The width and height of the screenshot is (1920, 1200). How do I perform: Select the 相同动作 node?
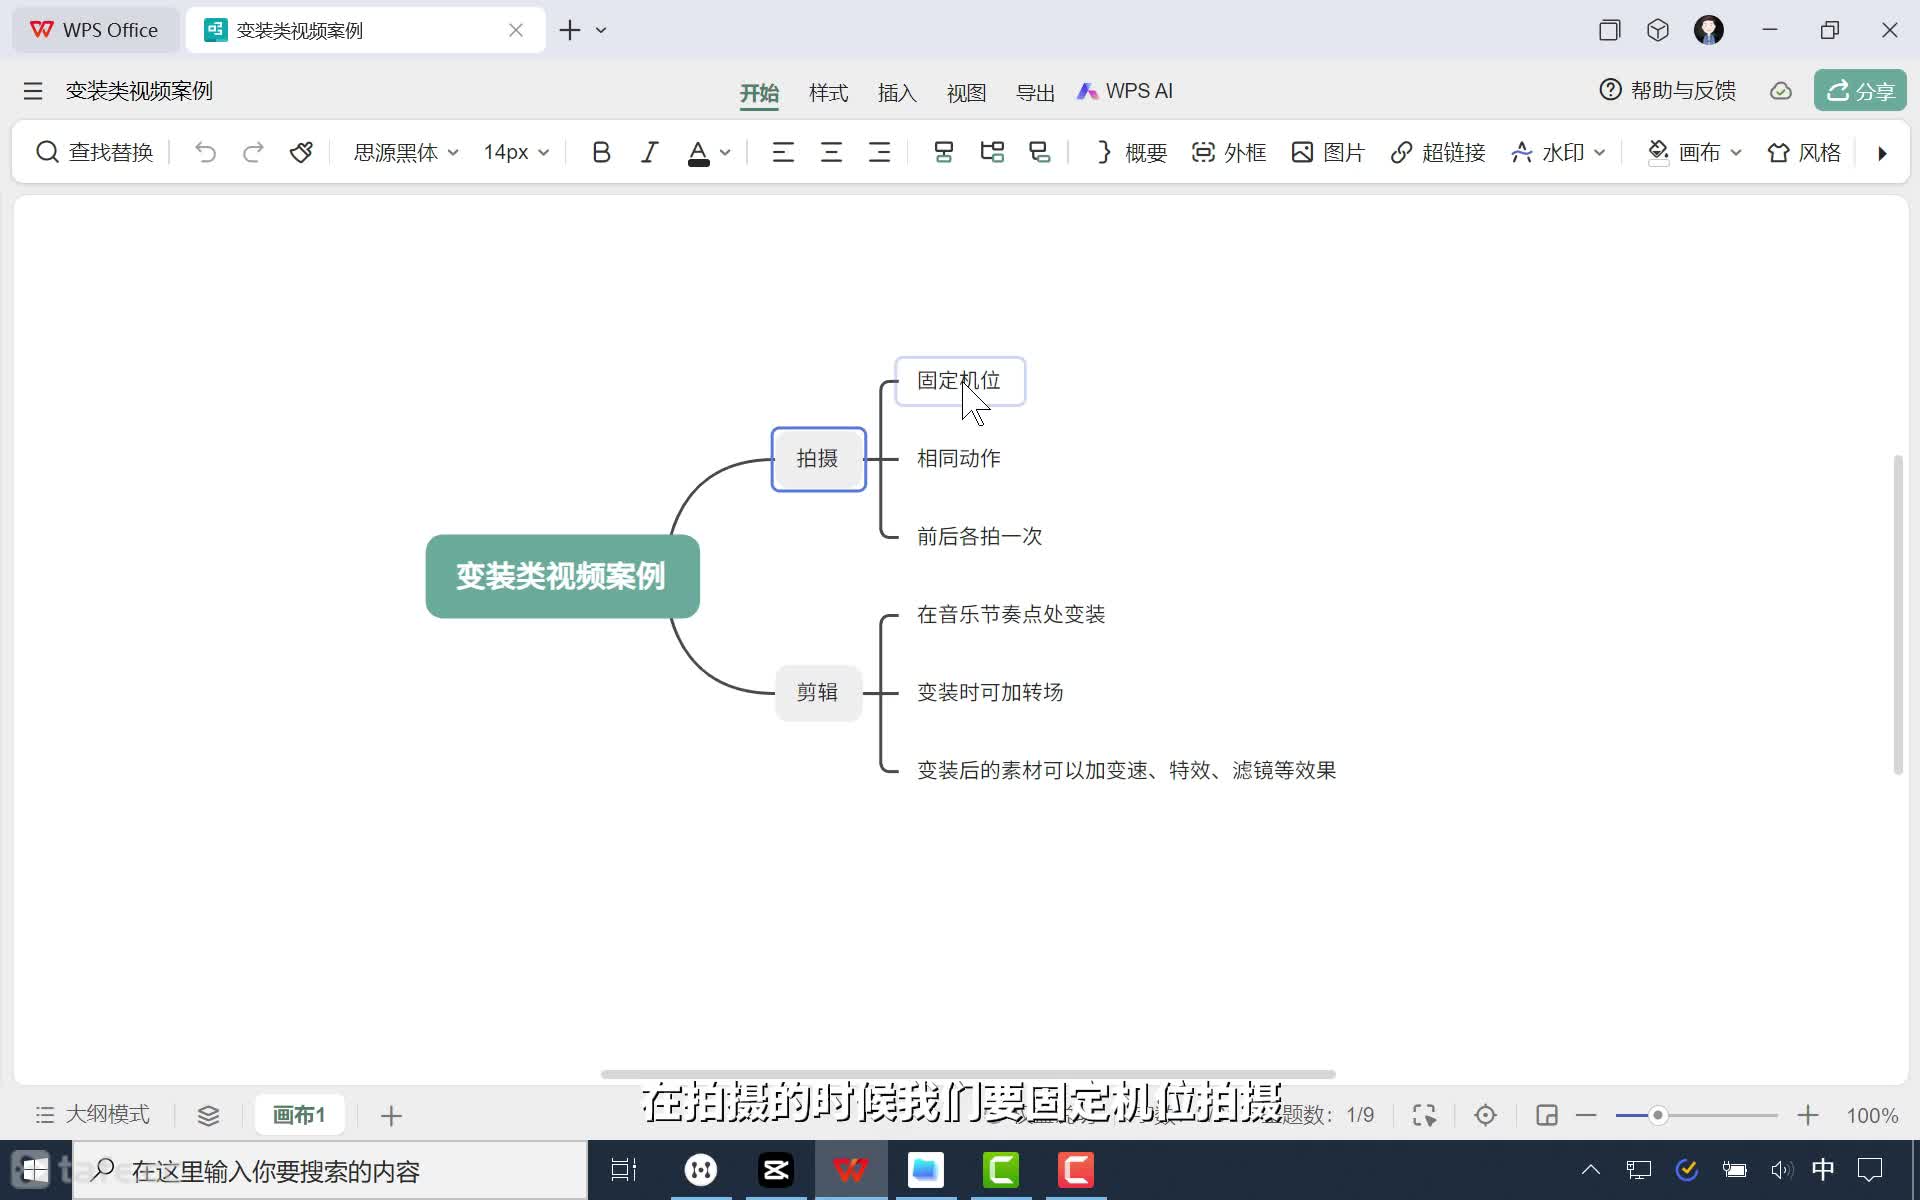point(958,459)
